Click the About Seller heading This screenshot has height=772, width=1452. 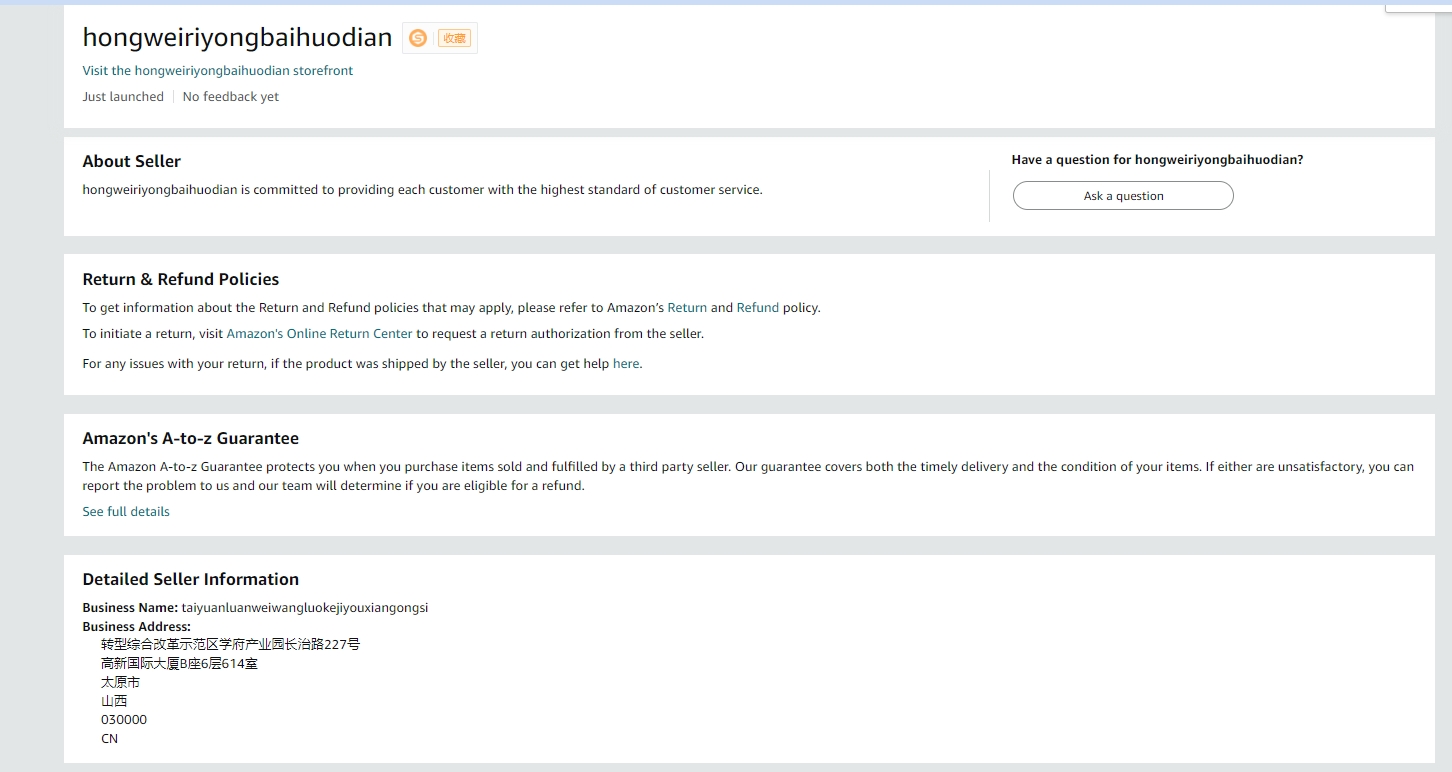(x=131, y=161)
